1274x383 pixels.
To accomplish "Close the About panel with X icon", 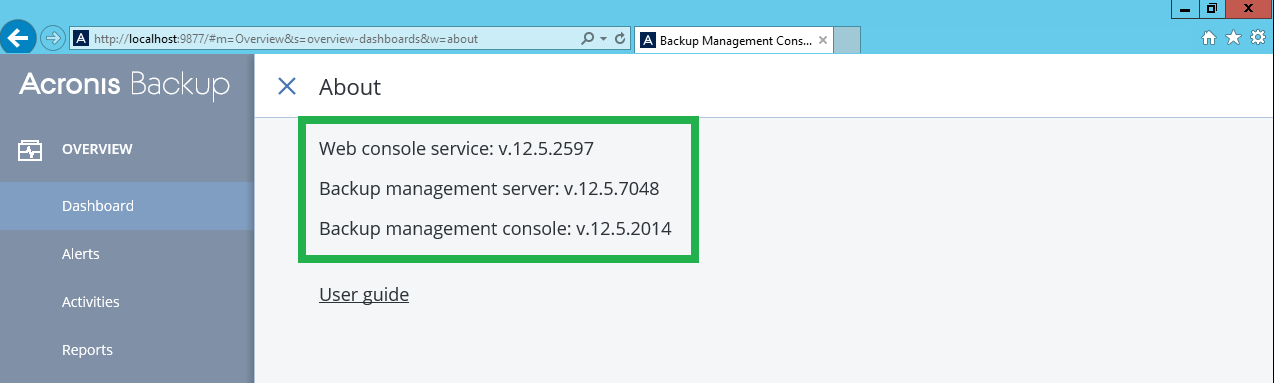I will [x=287, y=86].
